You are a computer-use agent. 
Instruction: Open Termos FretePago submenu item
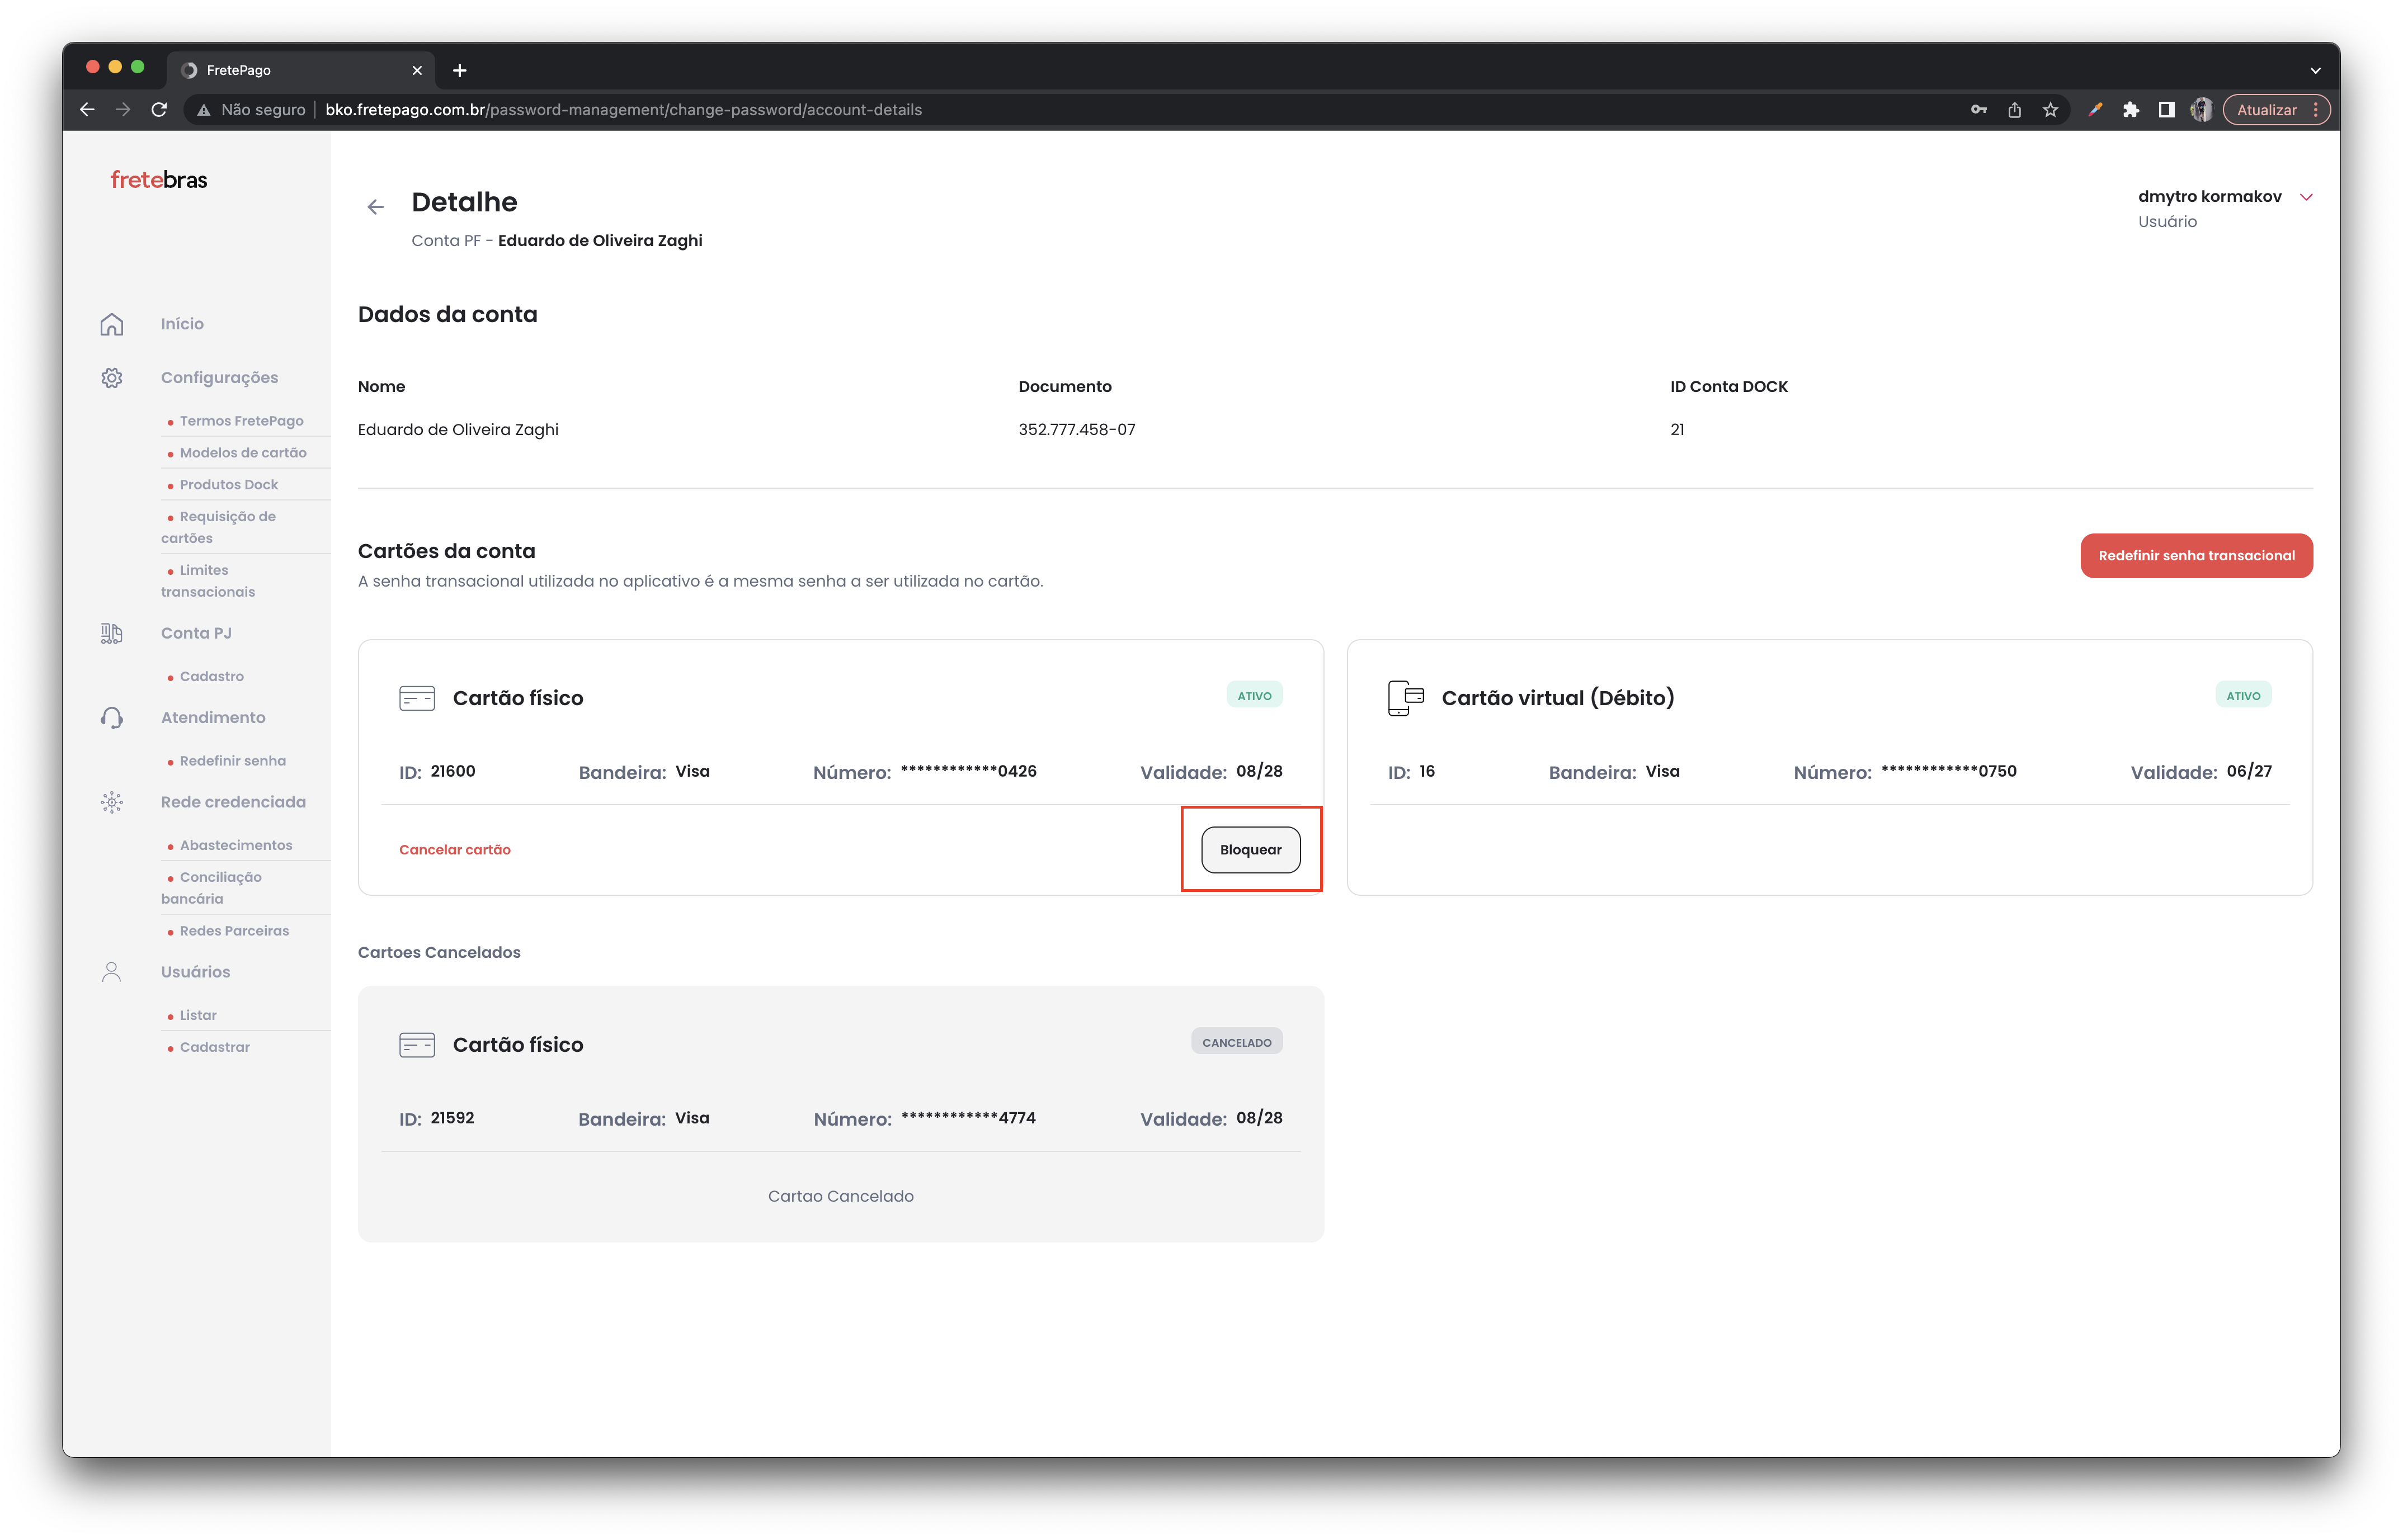point(241,421)
